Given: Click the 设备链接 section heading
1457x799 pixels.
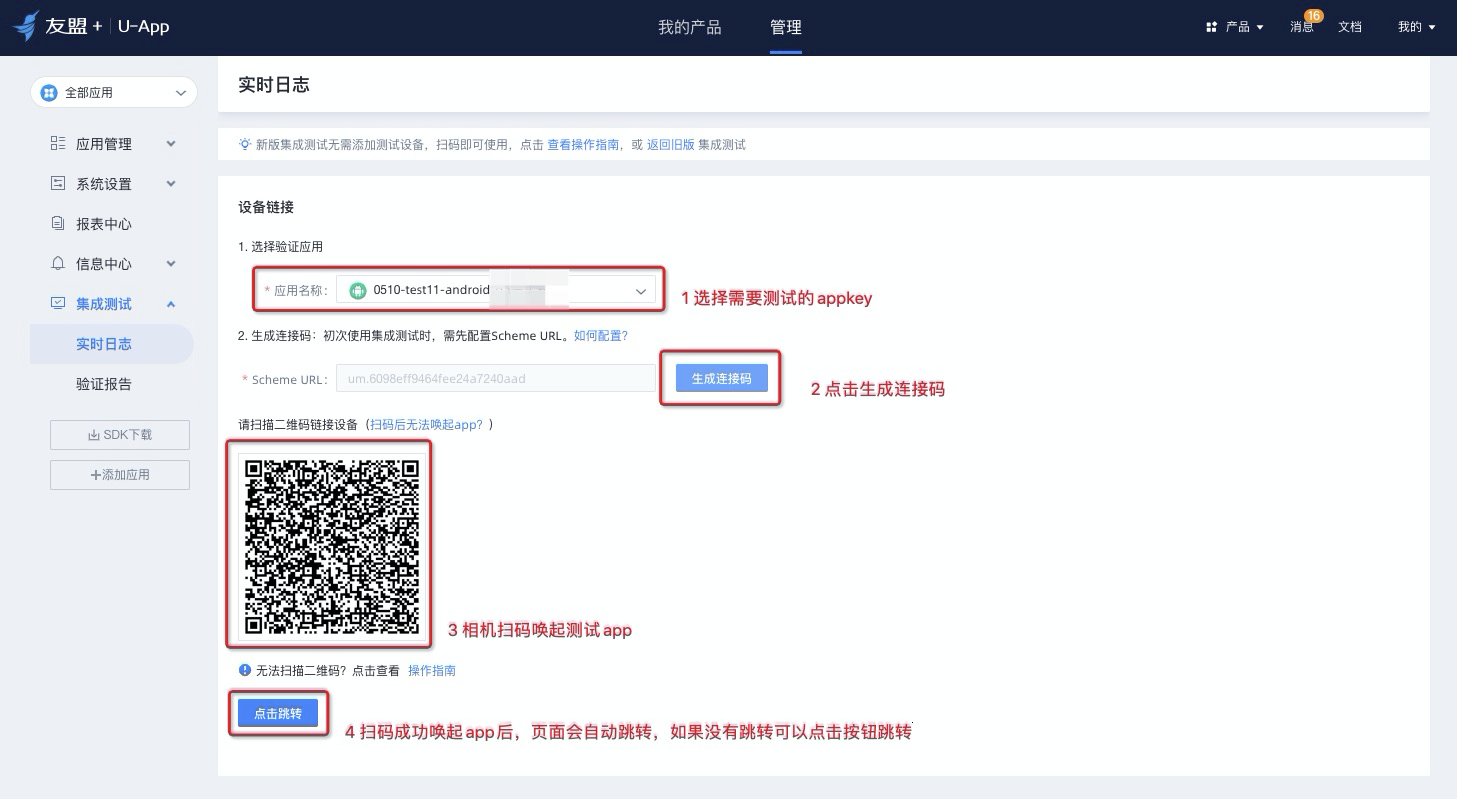Looking at the screenshot, I should click(x=266, y=207).
